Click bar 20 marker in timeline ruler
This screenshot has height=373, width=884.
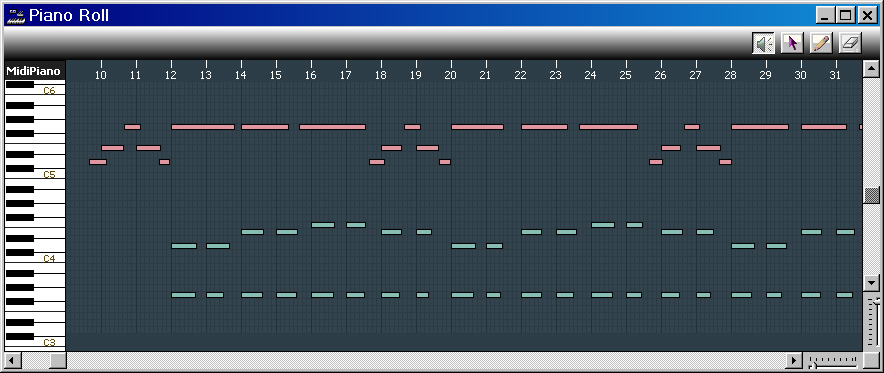click(x=450, y=74)
